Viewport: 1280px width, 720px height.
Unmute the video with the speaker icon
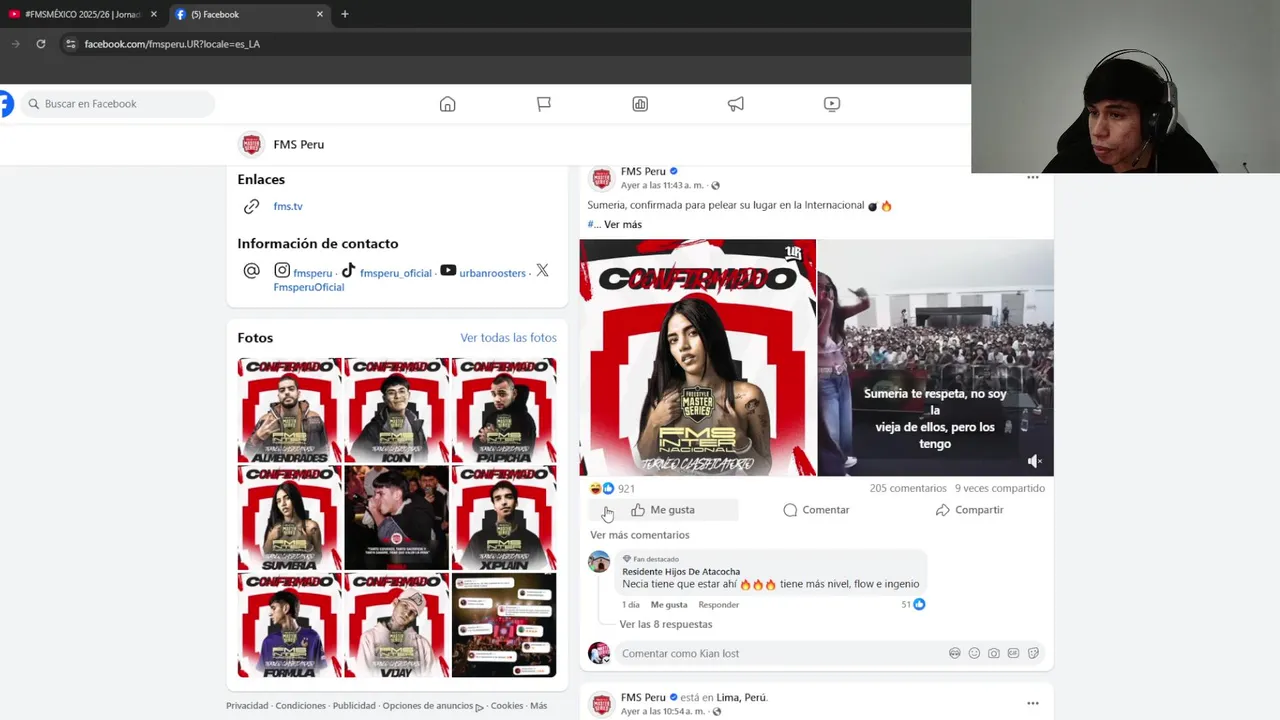coord(1034,461)
